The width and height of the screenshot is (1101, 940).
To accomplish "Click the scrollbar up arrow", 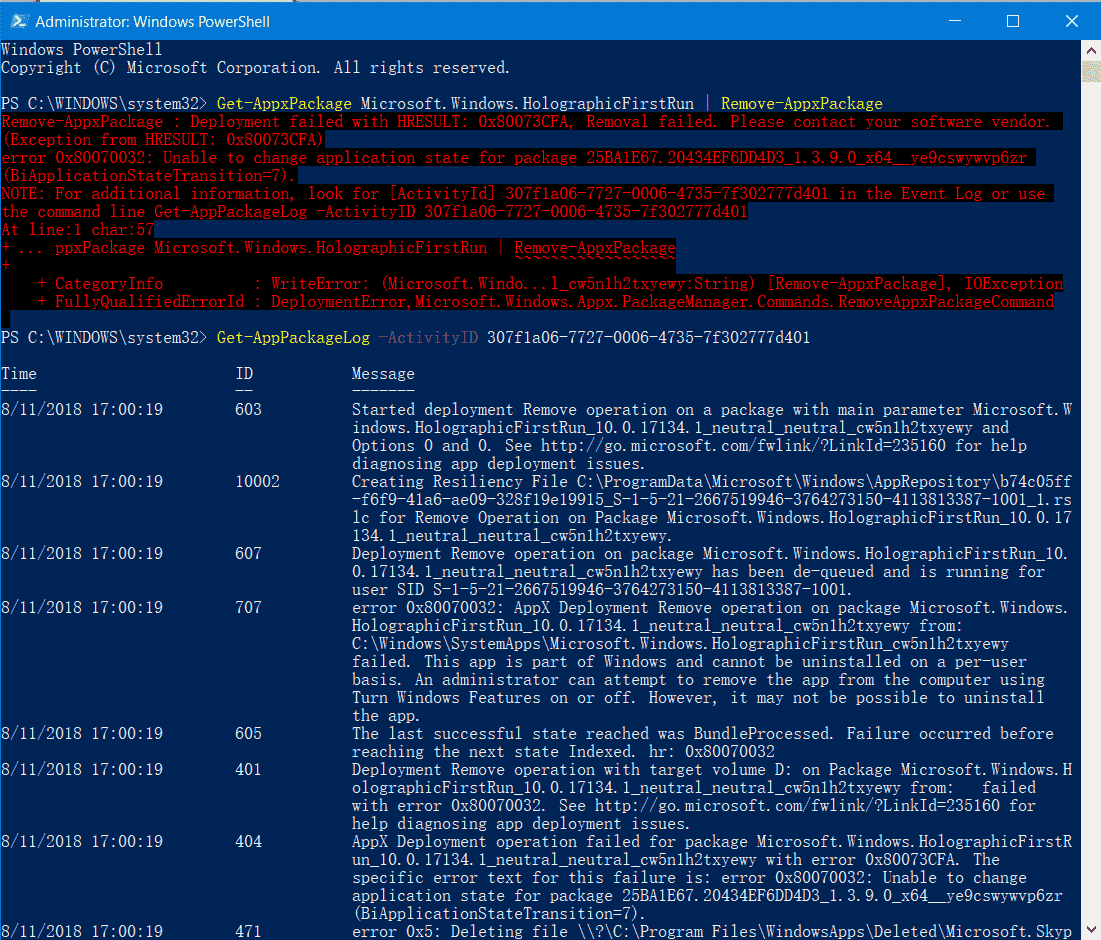I will (1090, 51).
